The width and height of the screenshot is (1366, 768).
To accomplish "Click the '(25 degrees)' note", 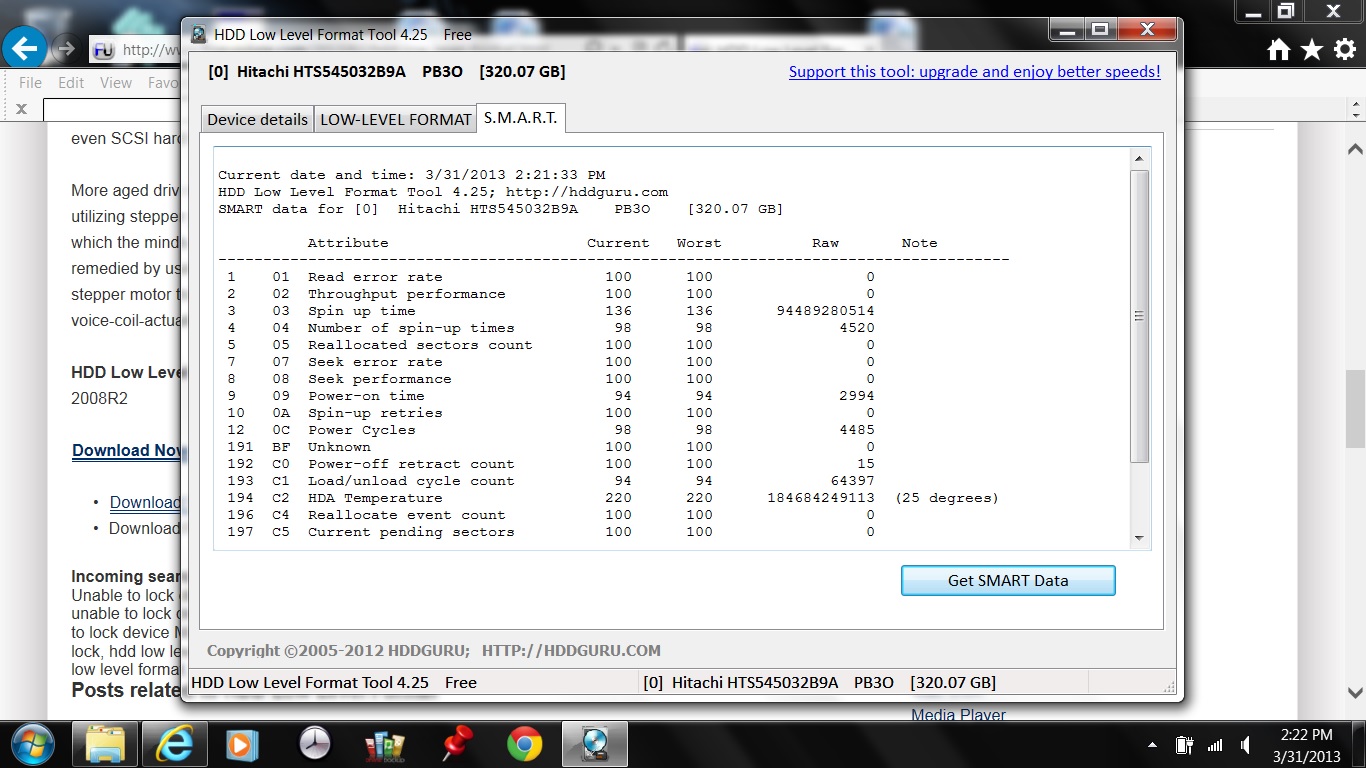I will [947, 498].
